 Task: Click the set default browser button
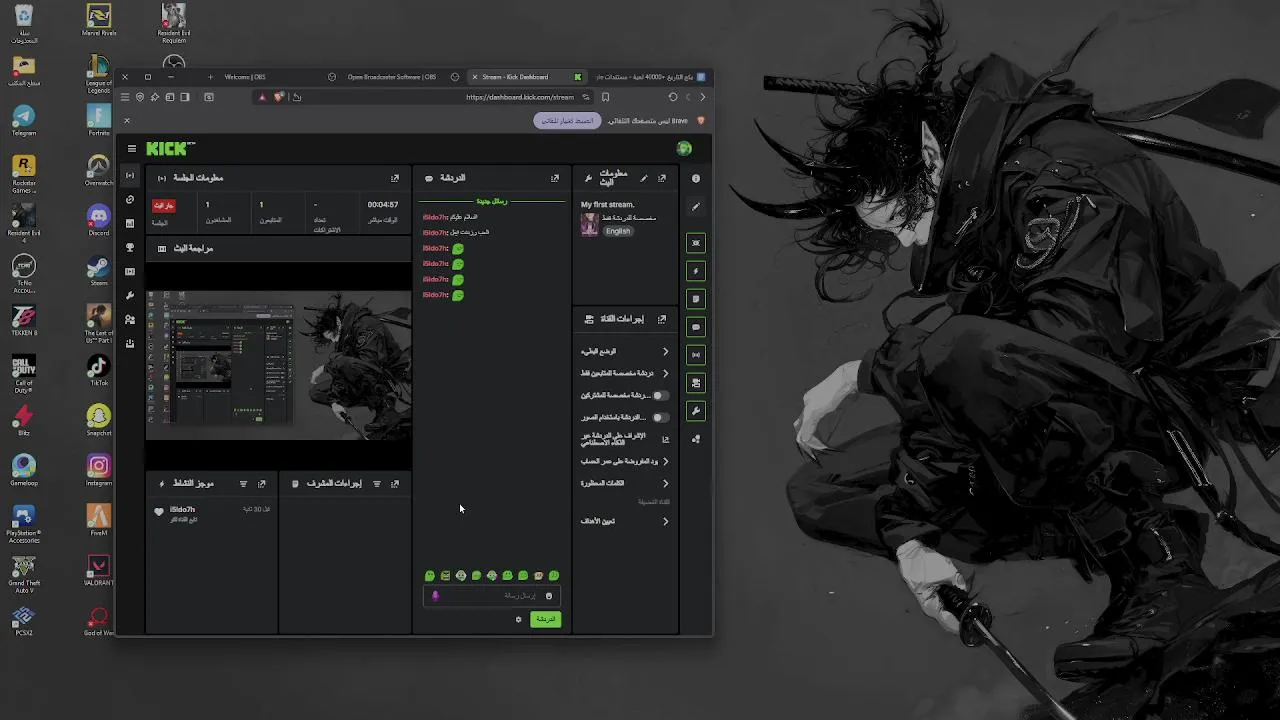568,121
